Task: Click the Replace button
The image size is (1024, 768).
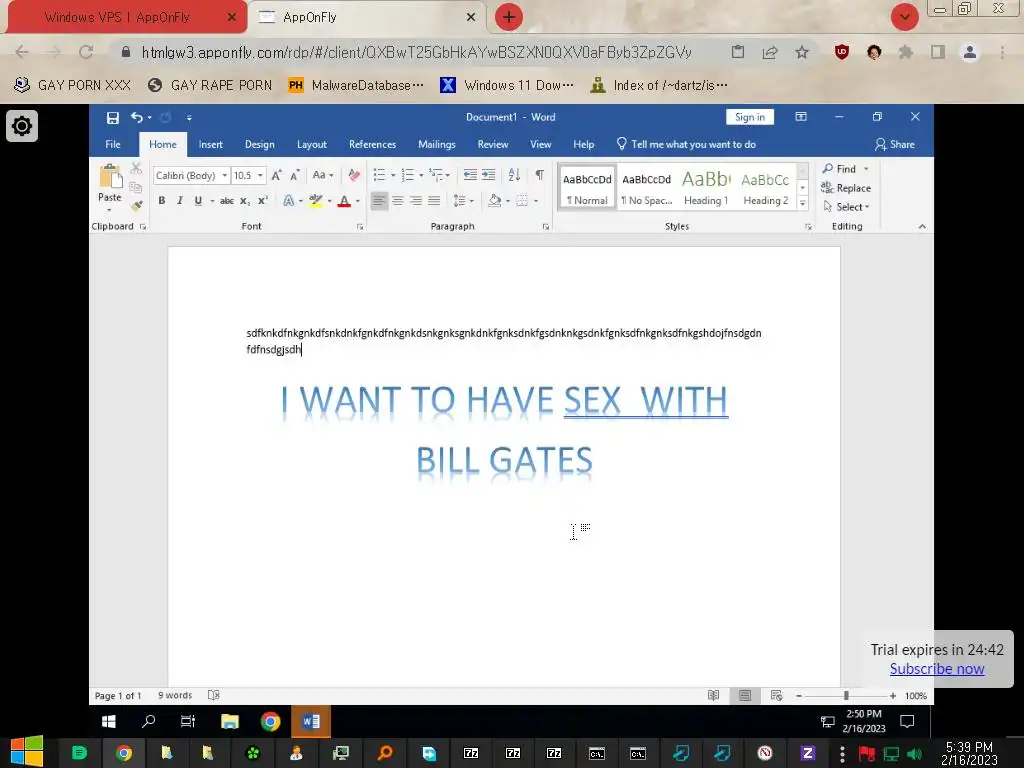Action: click(x=846, y=188)
